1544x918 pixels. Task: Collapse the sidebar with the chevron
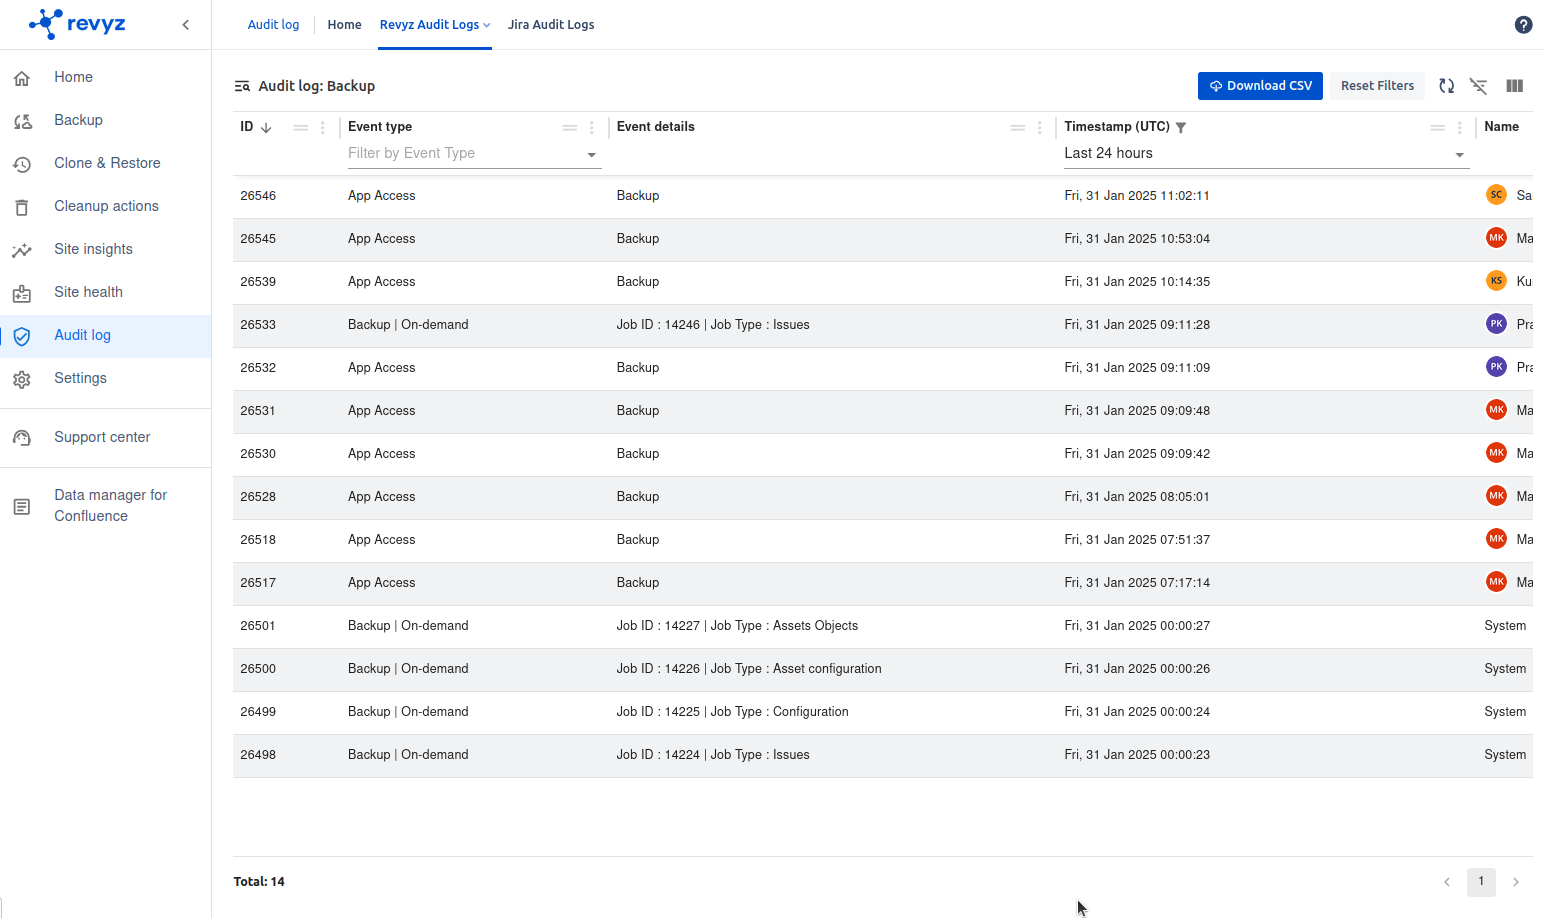186,25
